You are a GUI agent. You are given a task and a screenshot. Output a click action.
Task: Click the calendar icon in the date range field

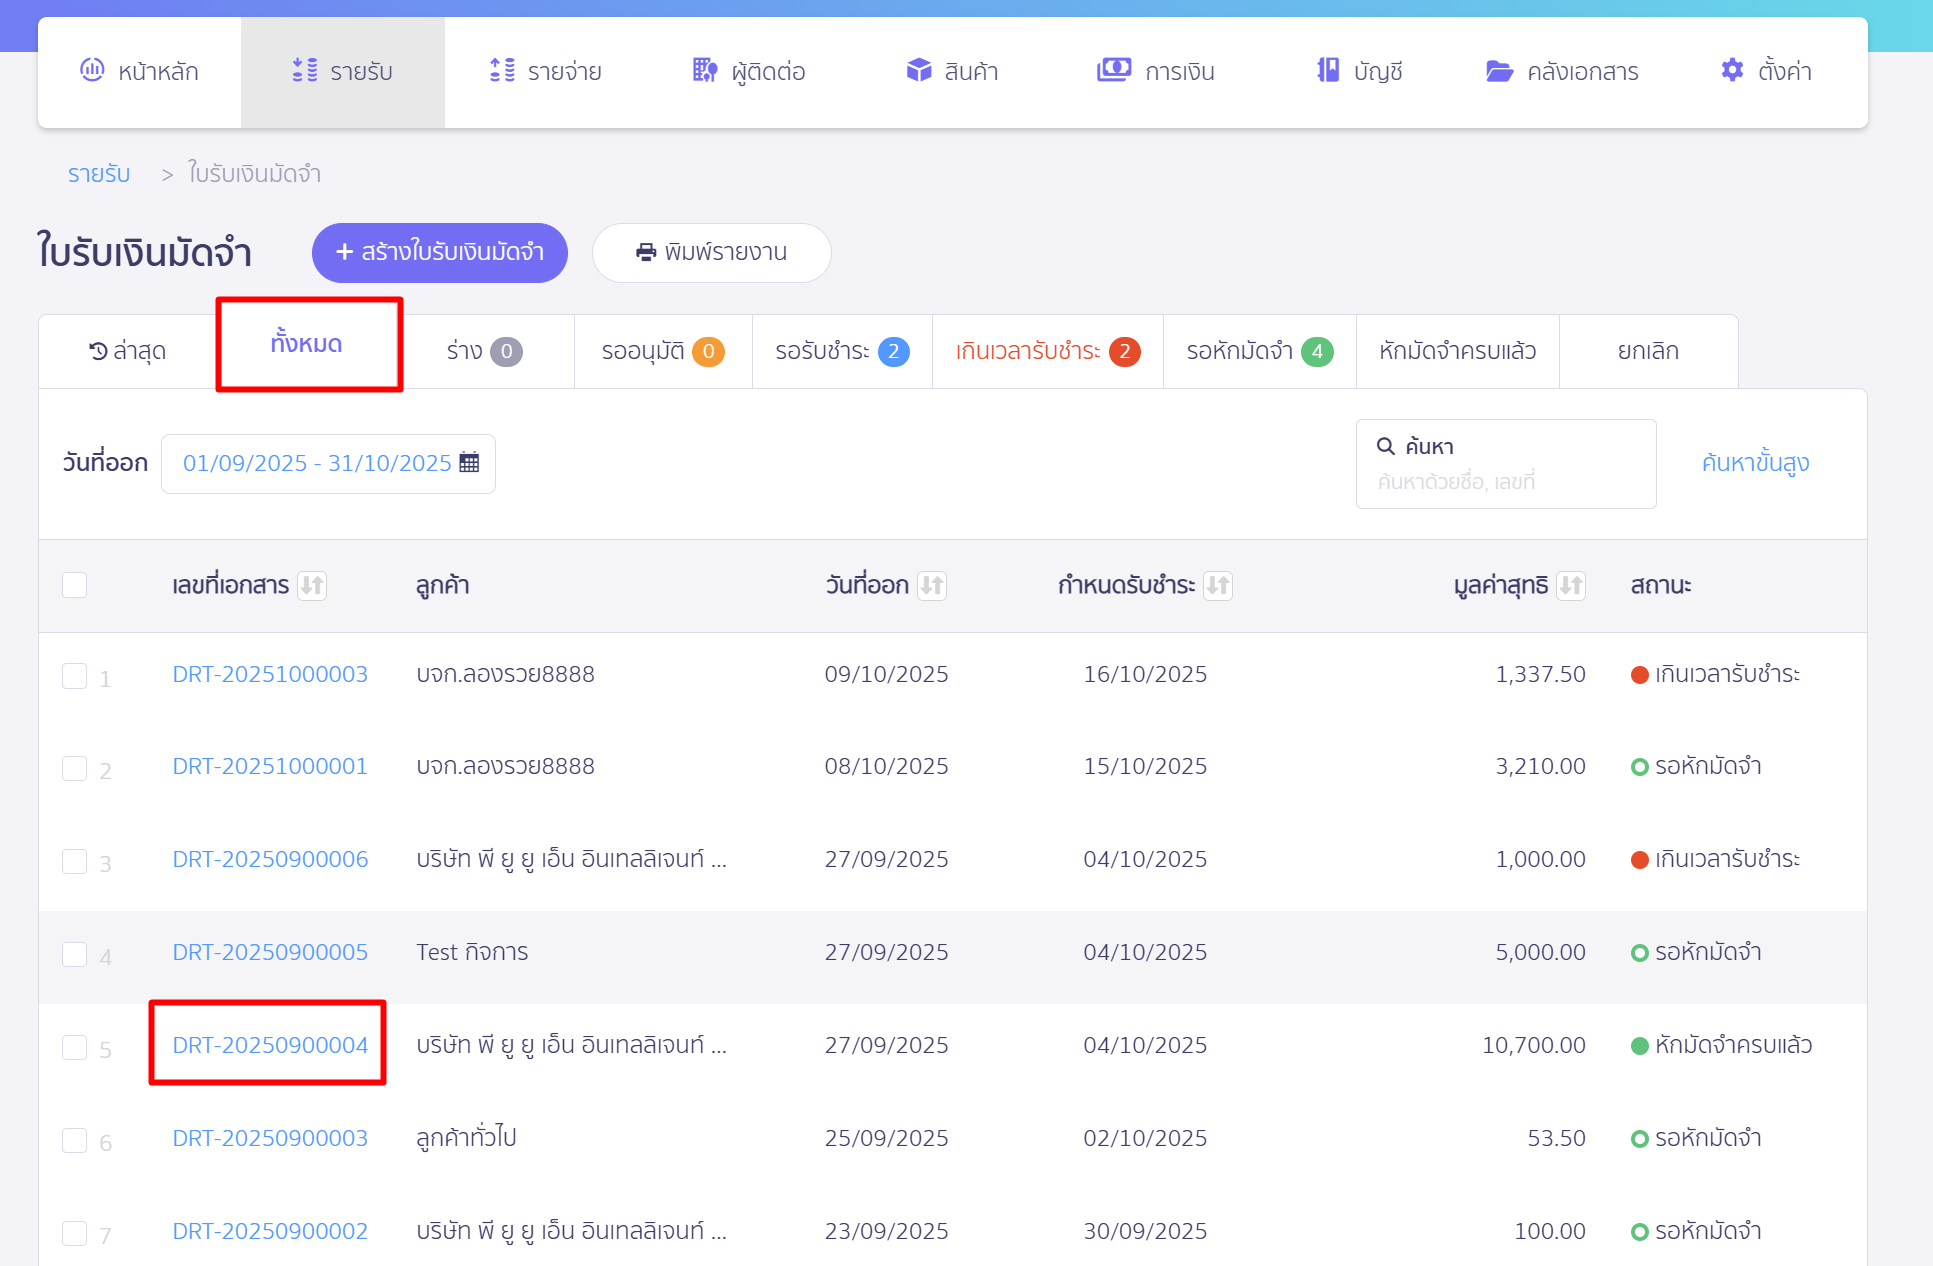tap(469, 463)
